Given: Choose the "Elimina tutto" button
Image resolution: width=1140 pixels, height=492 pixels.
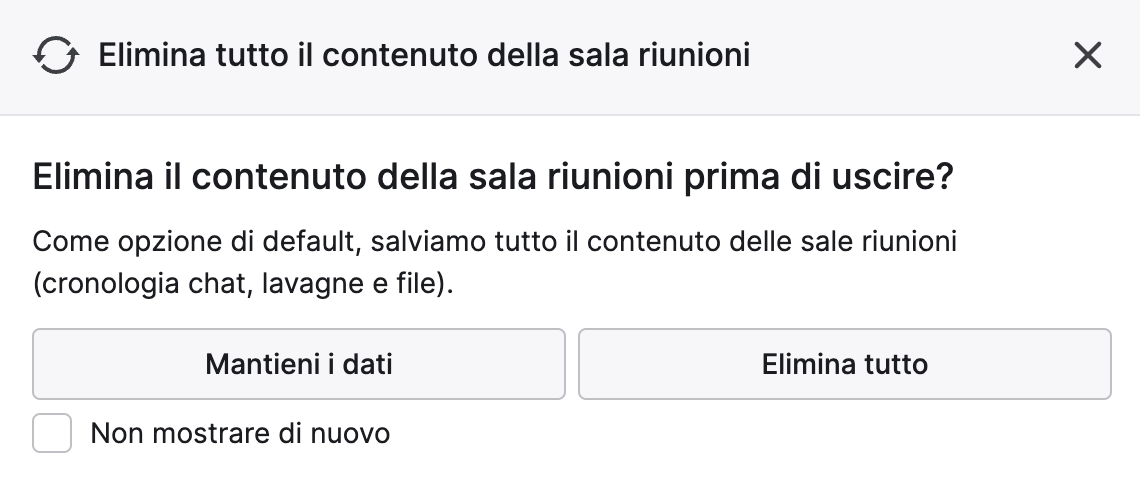Looking at the screenshot, I should 845,364.
